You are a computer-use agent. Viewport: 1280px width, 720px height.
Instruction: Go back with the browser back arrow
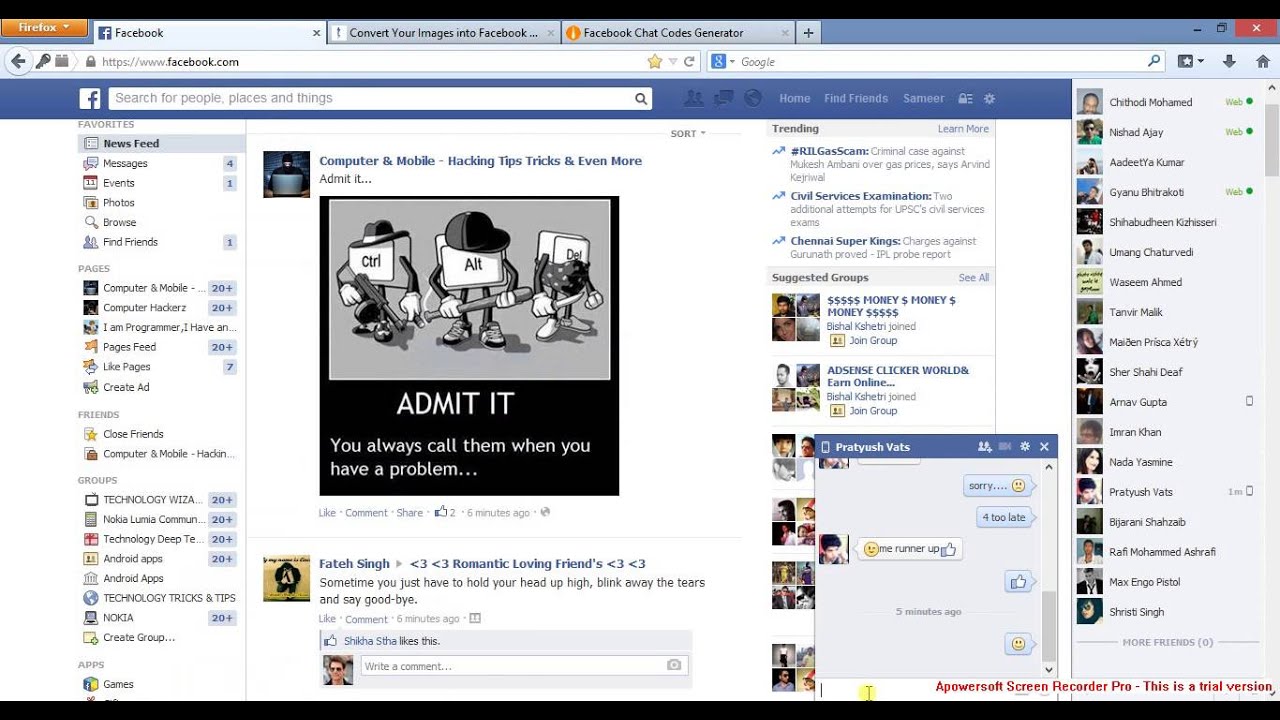click(x=18, y=61)
